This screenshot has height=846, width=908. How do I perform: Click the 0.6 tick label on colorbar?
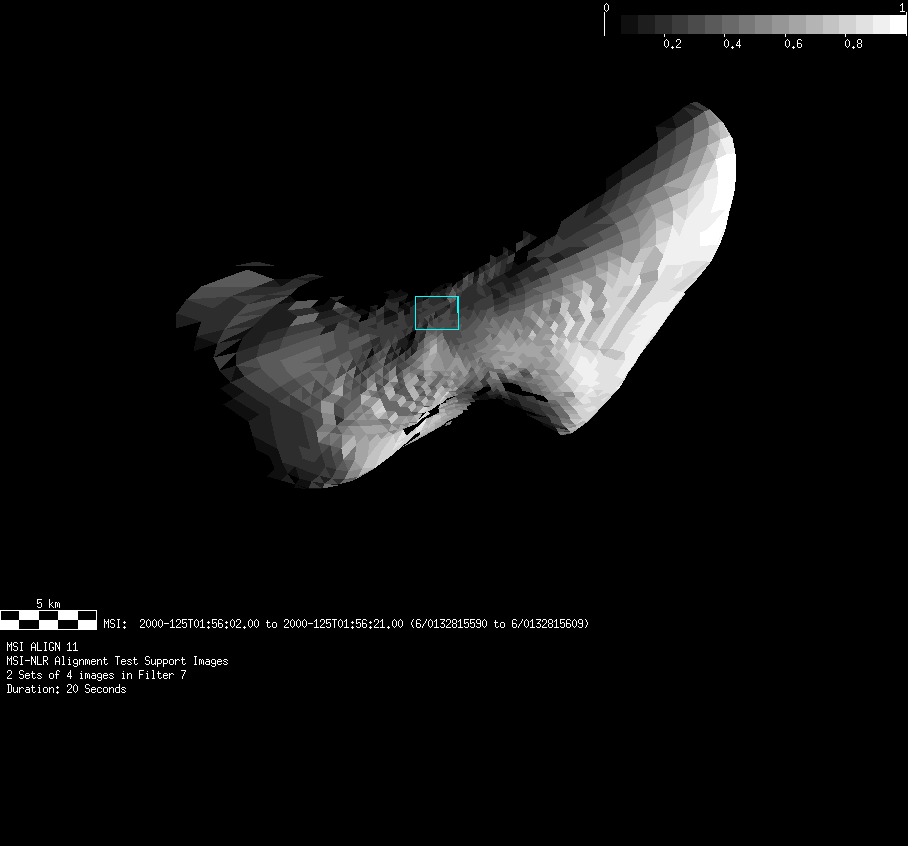click(792, 44)
